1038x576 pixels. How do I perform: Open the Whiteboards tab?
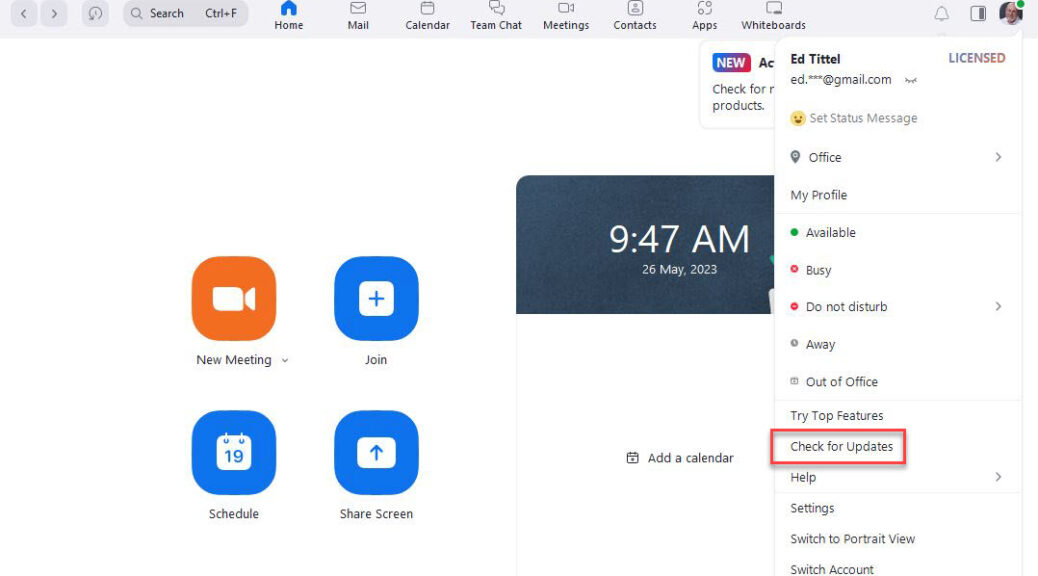point(773,16)
